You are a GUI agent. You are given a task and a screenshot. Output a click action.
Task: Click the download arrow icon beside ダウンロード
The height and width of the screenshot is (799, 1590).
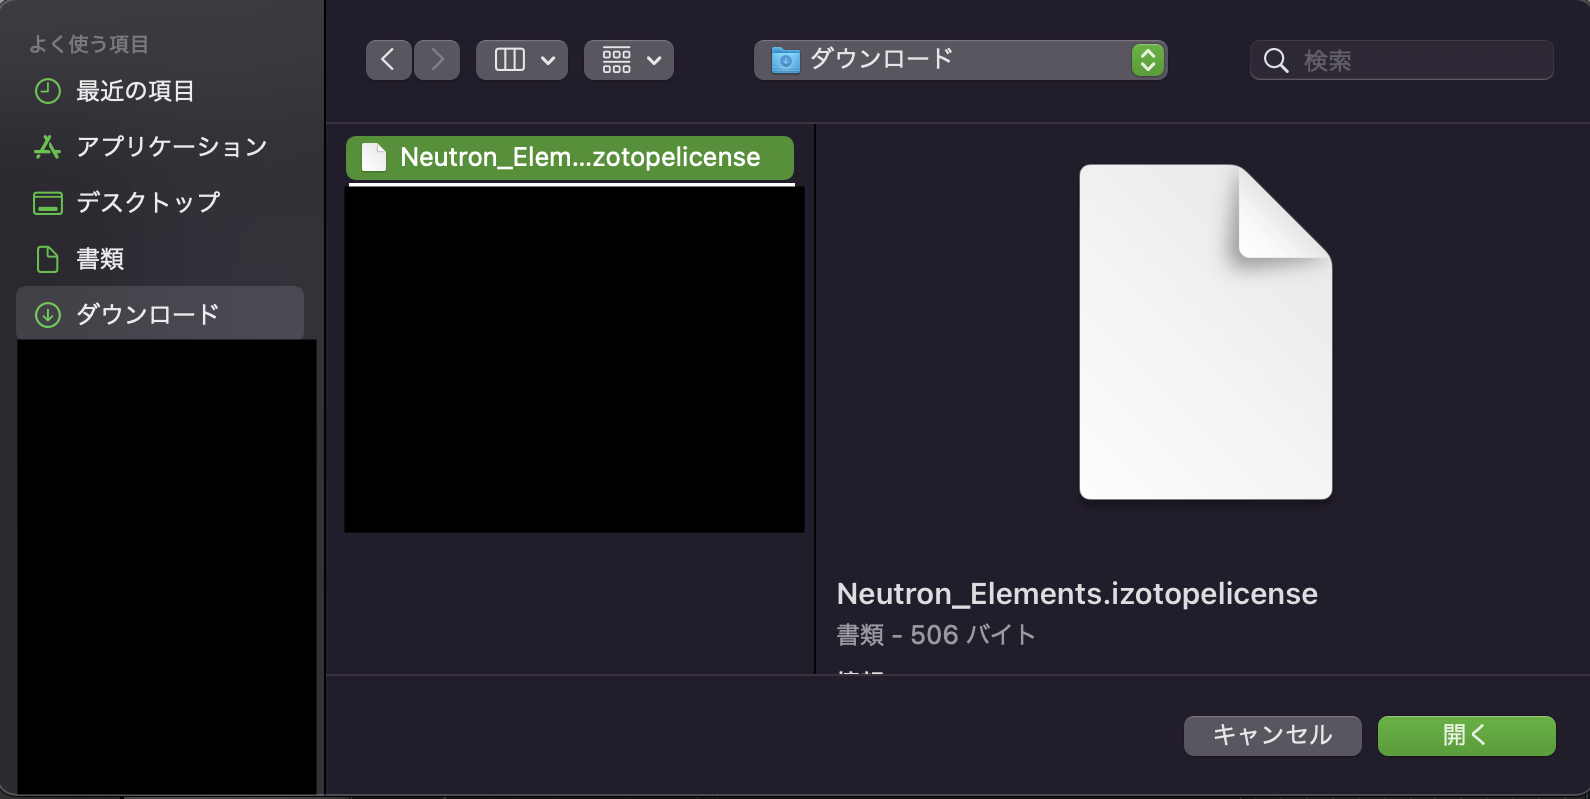click(x=48, y=315)
